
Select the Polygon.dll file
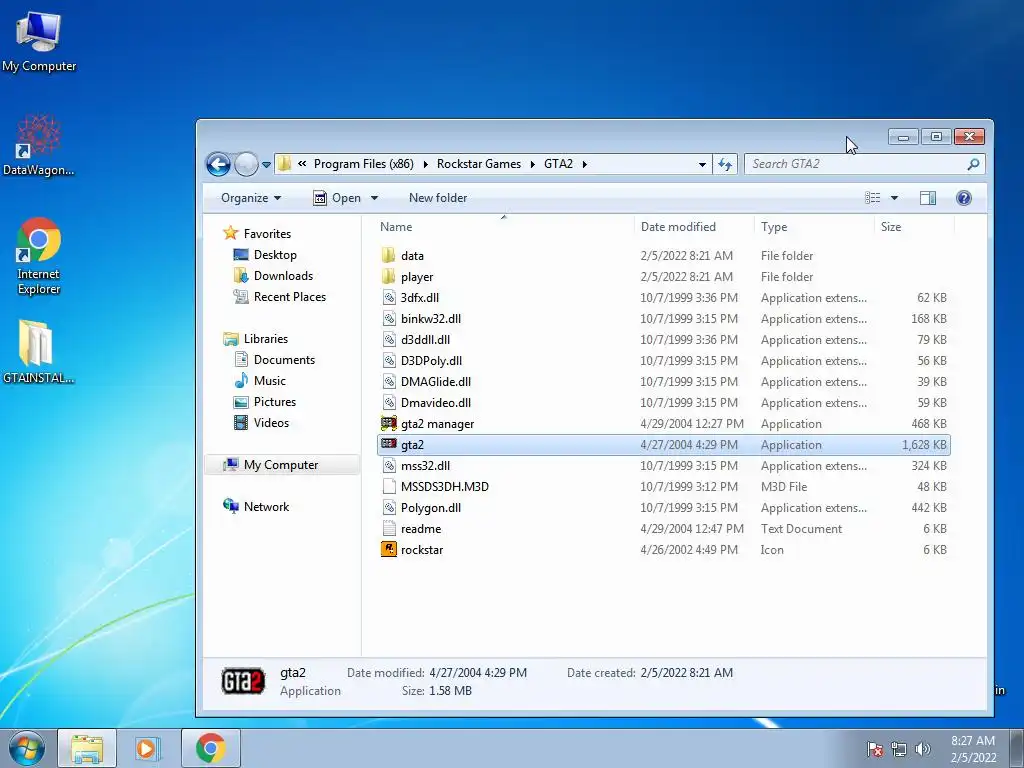pyautogui.click(x=664, y=507)
